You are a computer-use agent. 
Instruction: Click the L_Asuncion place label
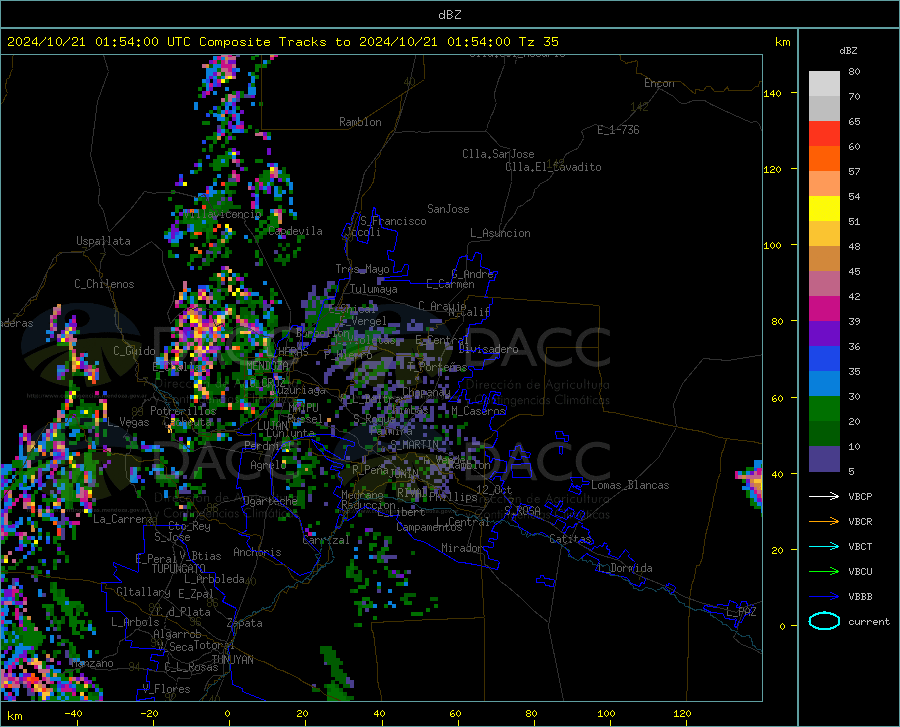(x=500, y=233)
